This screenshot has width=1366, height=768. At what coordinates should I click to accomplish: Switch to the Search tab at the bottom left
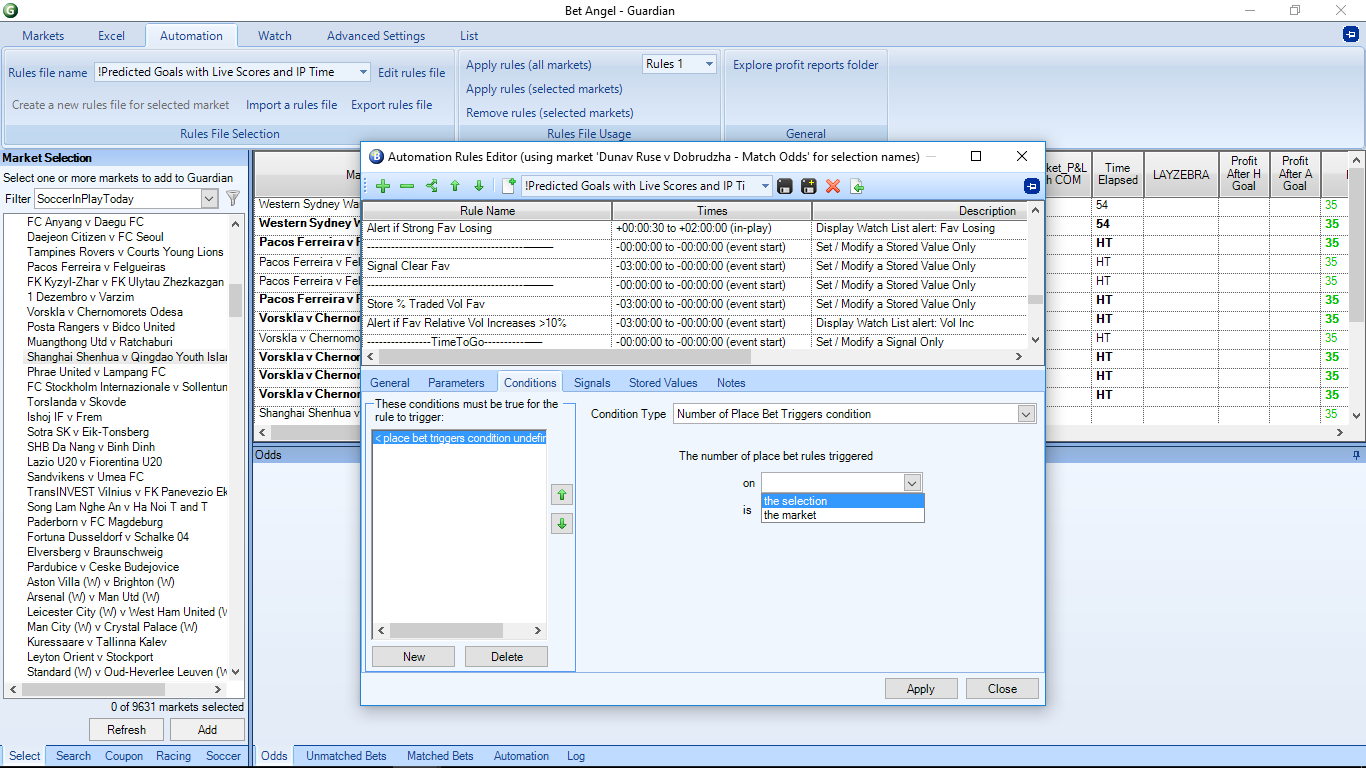pos(73,756)
